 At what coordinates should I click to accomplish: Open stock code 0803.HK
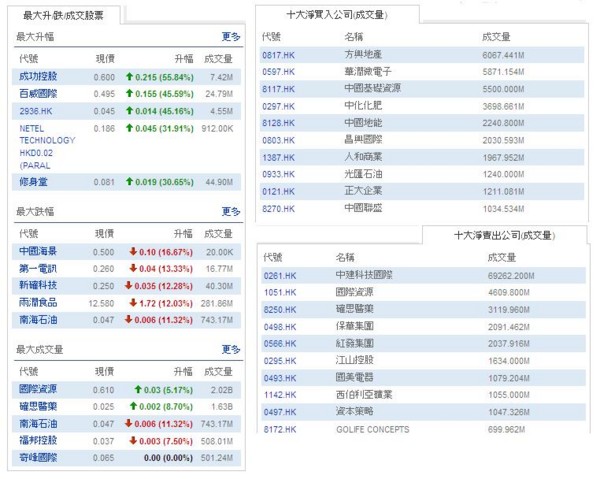[279, 140]
